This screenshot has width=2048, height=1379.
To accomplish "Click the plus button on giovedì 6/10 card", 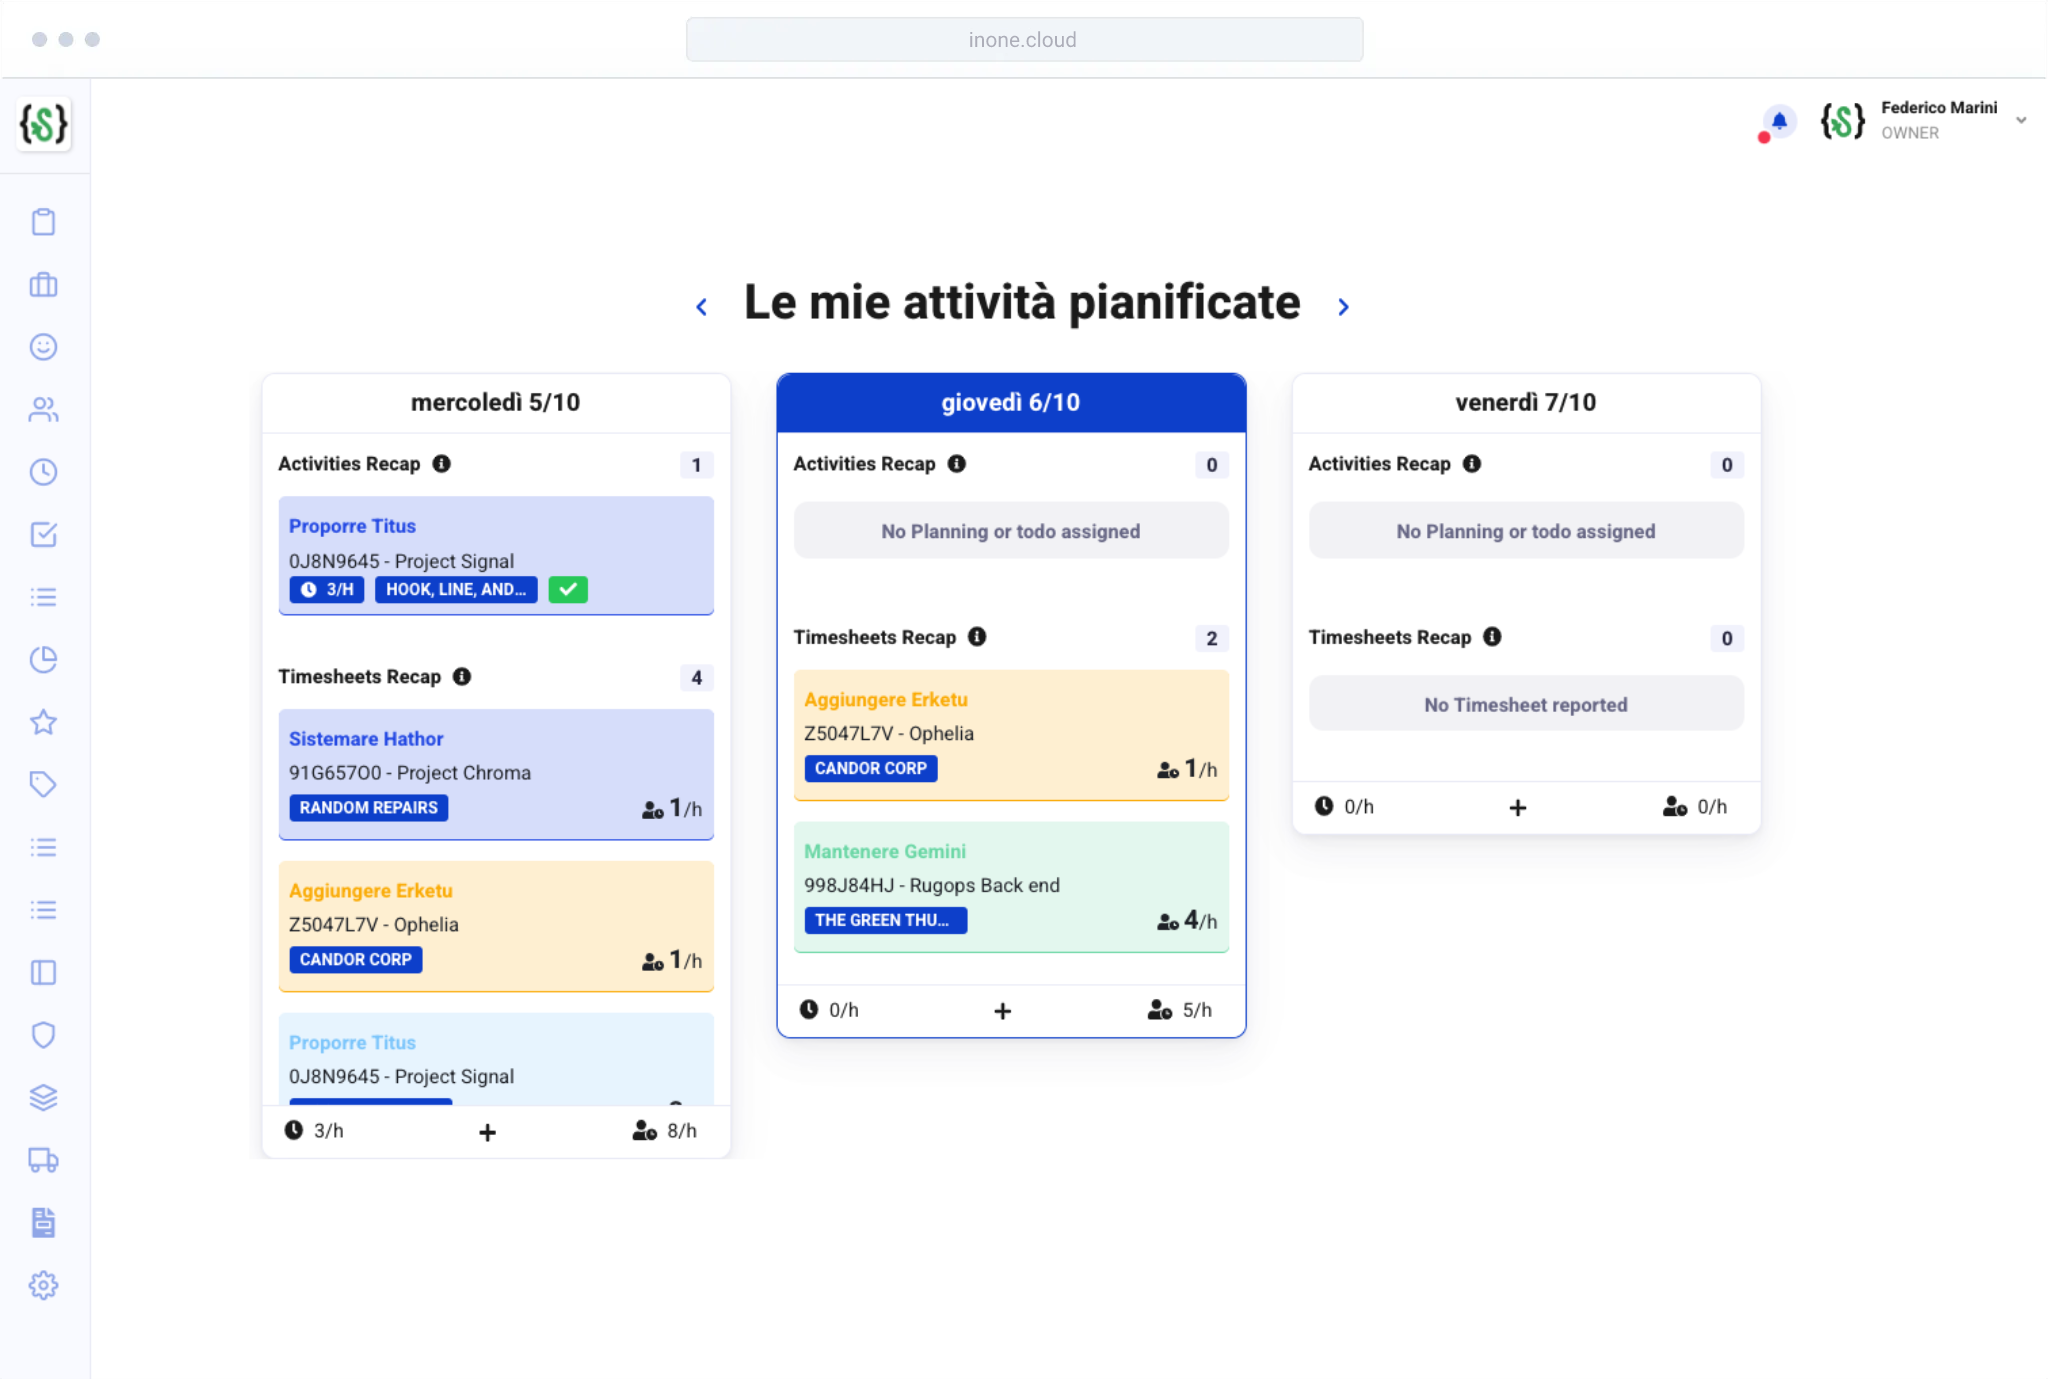I will click(1003, 1010).
